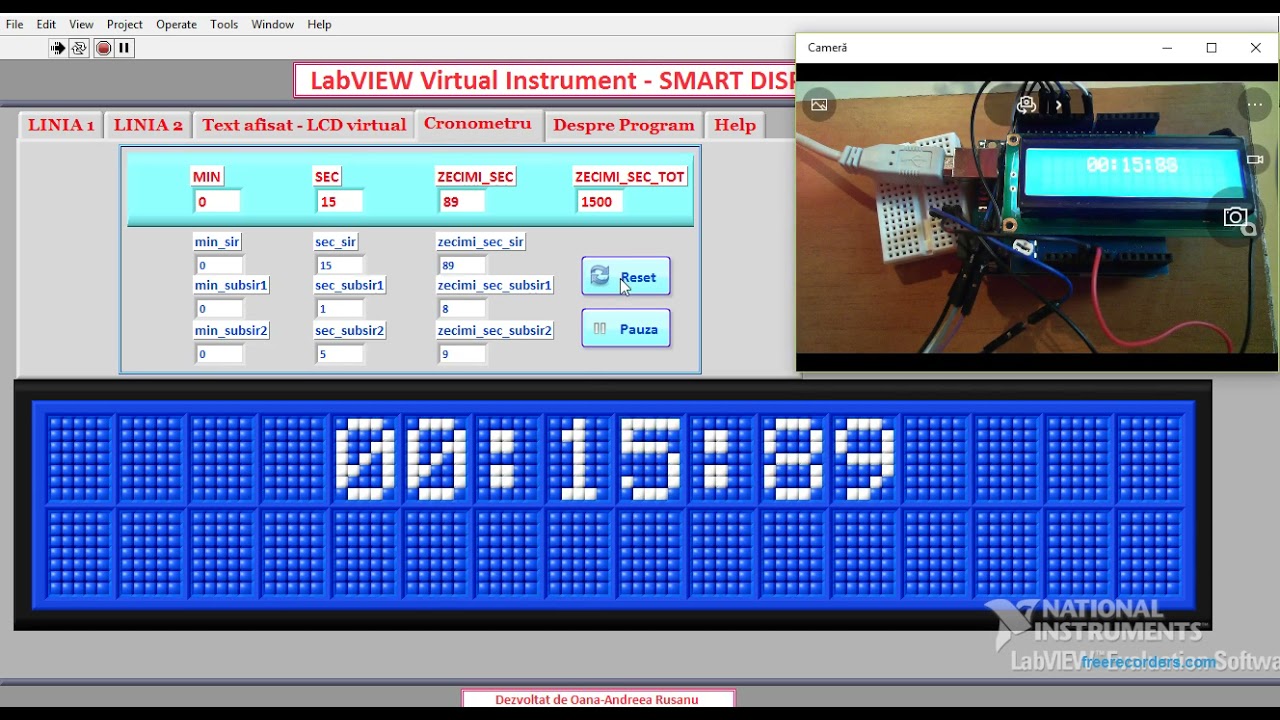Switch camera using the rotate camera icon
This screenshot has height=720, width=1280.
(x=1026, y=105)
